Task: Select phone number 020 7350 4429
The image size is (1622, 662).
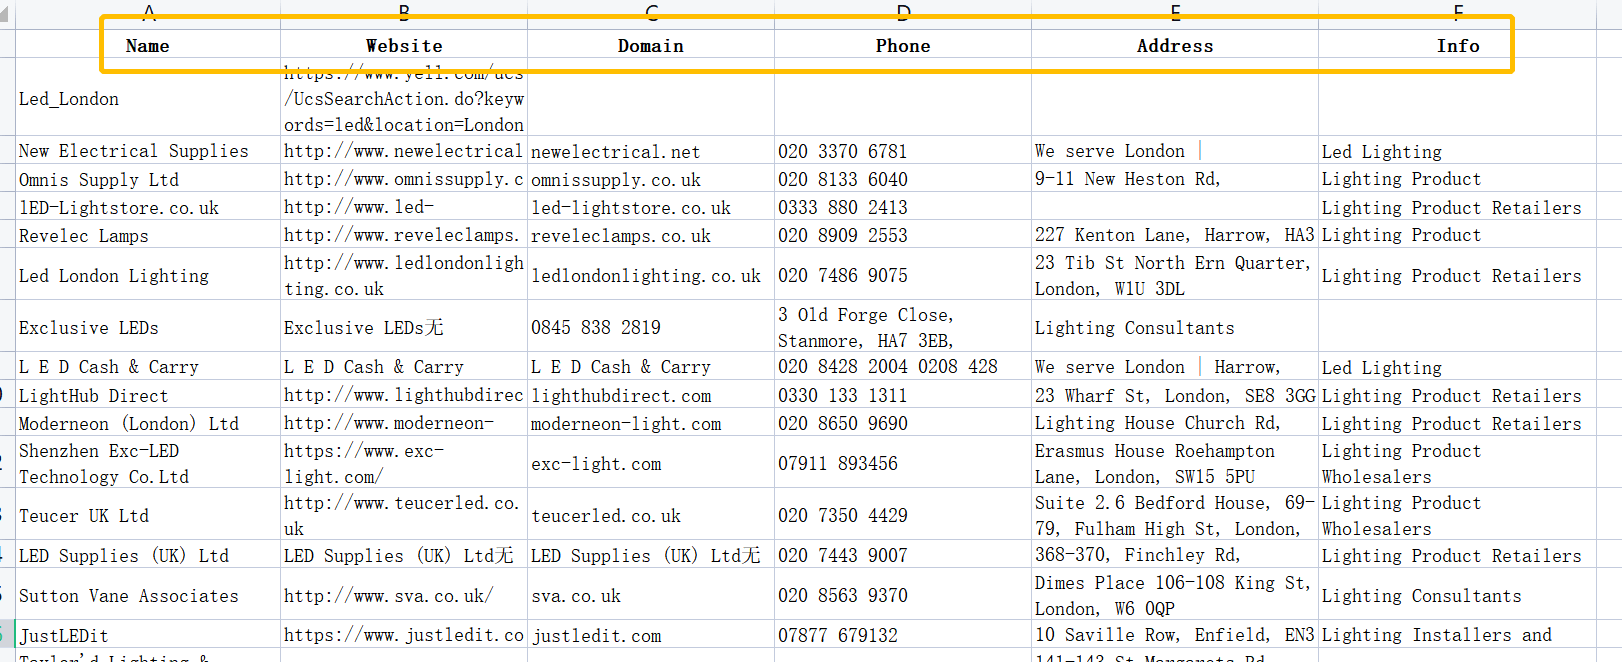Action: pos(903,515)
